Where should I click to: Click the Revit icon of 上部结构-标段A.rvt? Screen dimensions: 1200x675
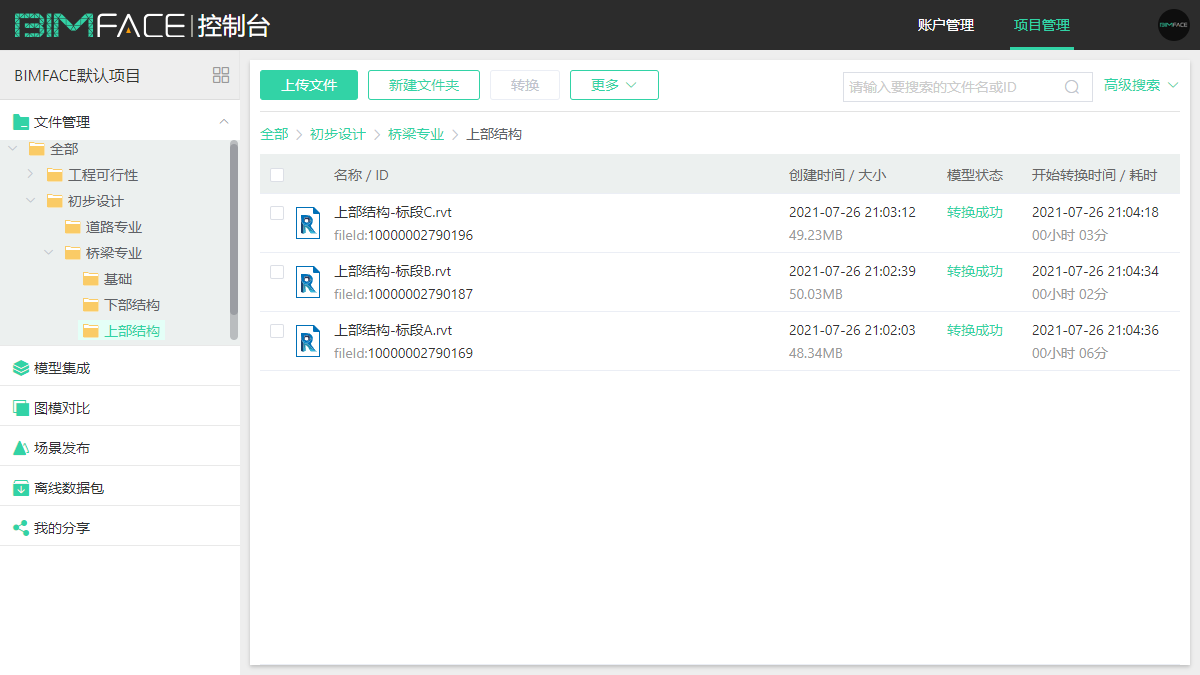tap(308, 341)
